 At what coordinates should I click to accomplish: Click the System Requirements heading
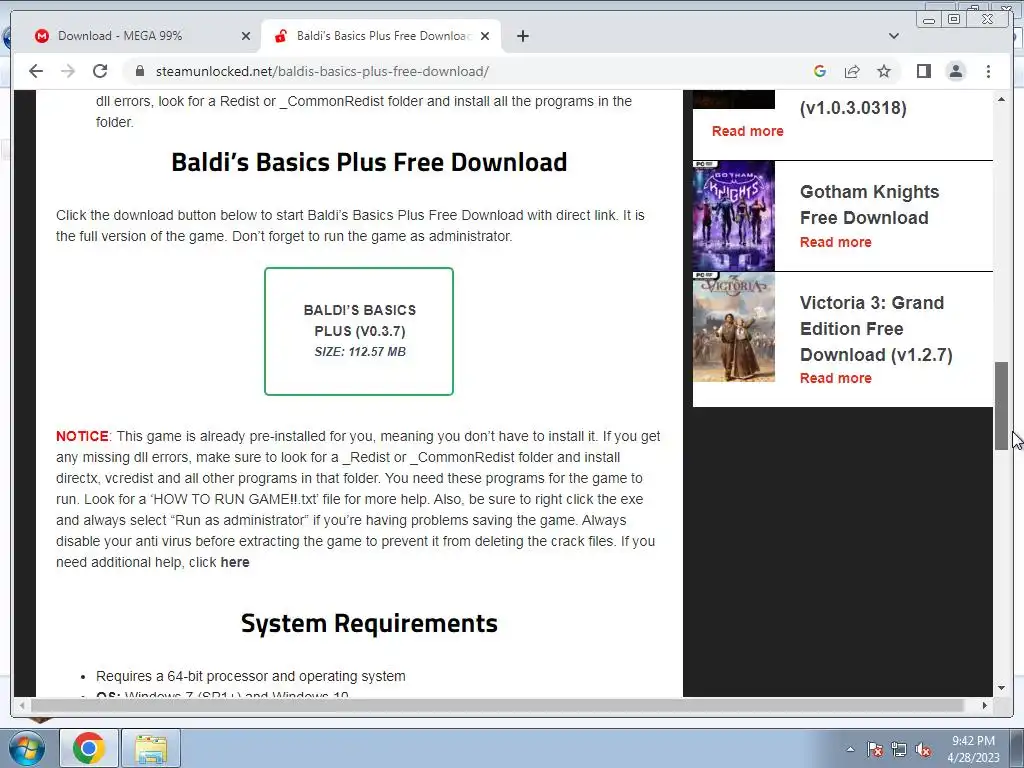pos(369,624)
